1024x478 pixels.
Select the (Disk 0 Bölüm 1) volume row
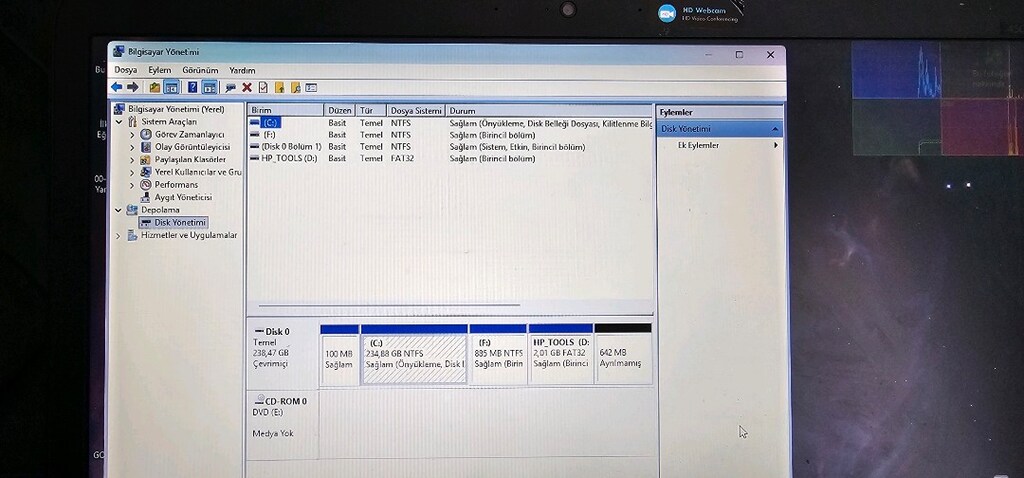450,147
